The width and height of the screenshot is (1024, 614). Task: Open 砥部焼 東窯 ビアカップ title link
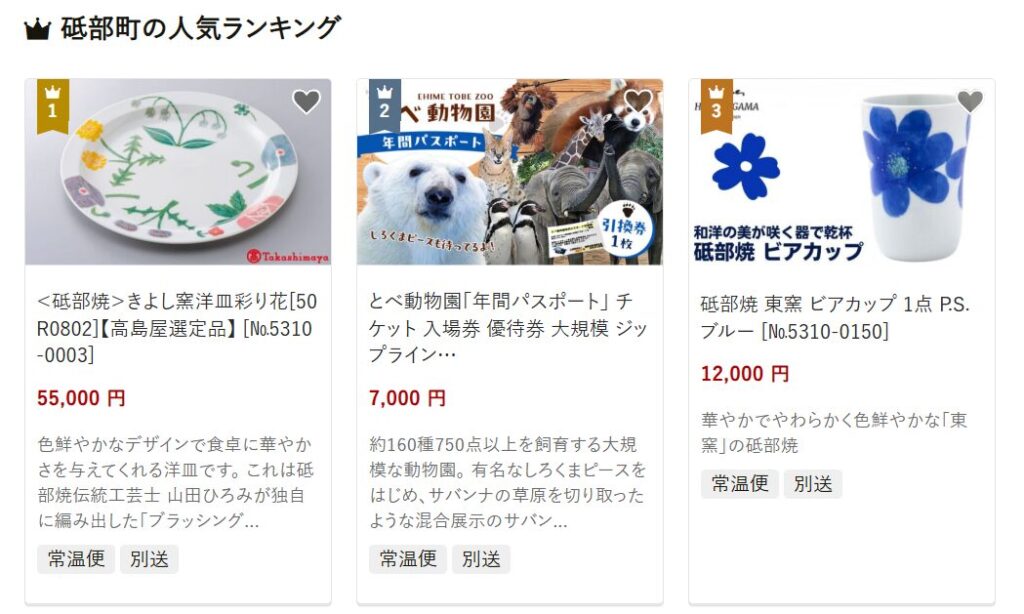835,317
